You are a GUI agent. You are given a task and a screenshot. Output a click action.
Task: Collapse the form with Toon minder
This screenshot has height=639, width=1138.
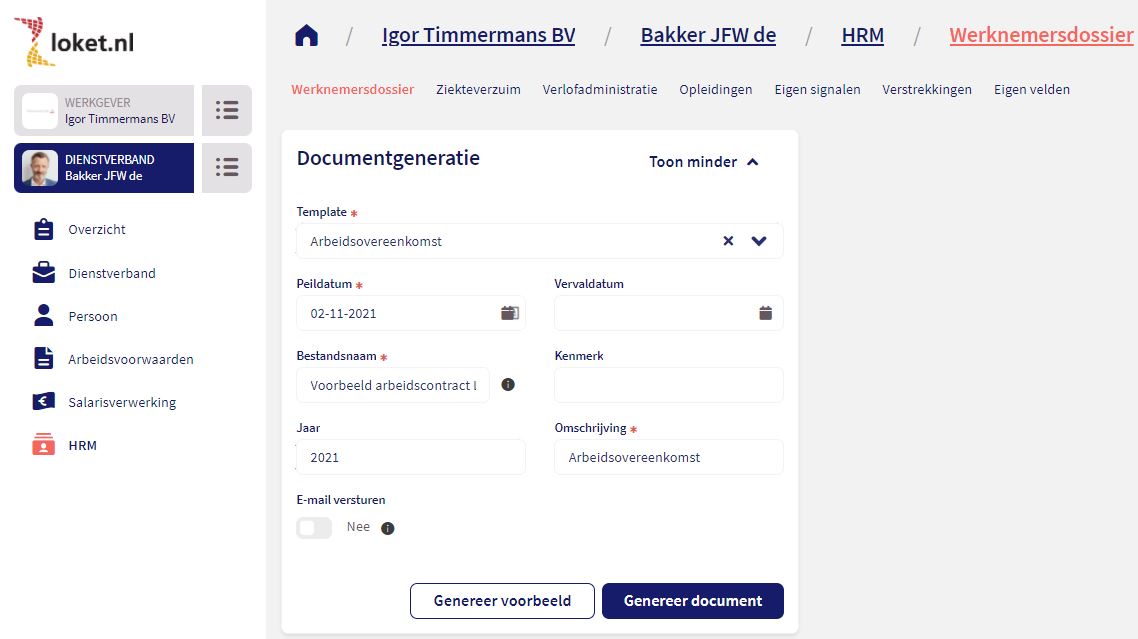pyautogui.click(x=703, y=162)
